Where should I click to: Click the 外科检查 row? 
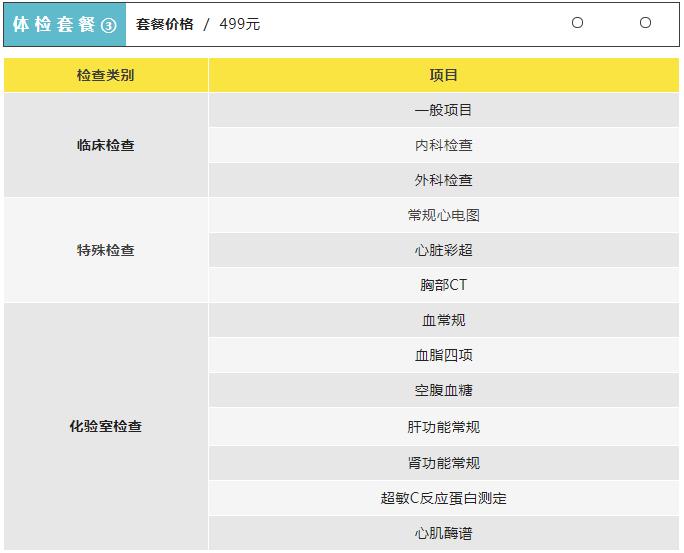(x=443, y=180)
